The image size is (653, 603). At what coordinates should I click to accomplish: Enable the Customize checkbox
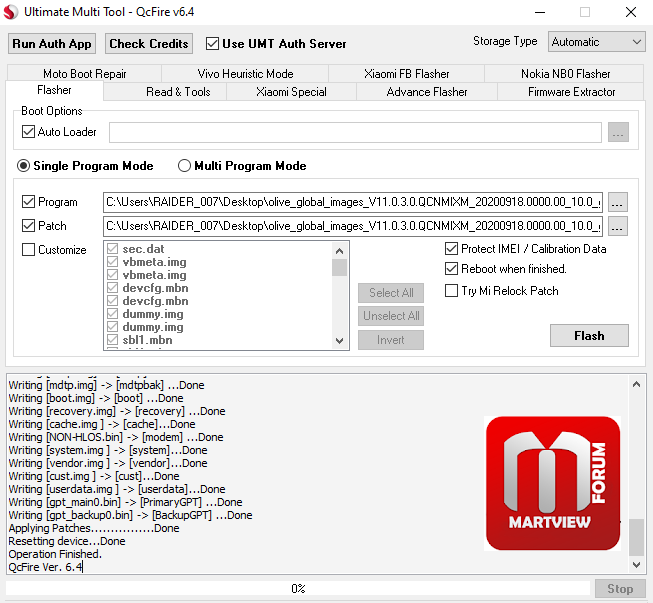tap(28, 250)
